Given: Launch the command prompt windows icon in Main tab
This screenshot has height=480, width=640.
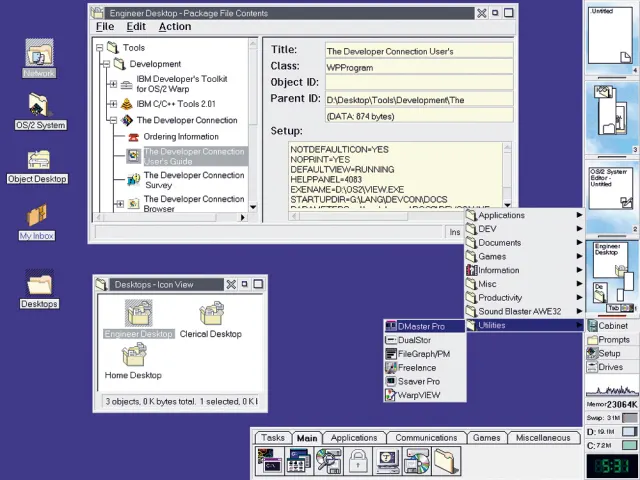Looking at the screenshot, I should click(x=271, y=460).
